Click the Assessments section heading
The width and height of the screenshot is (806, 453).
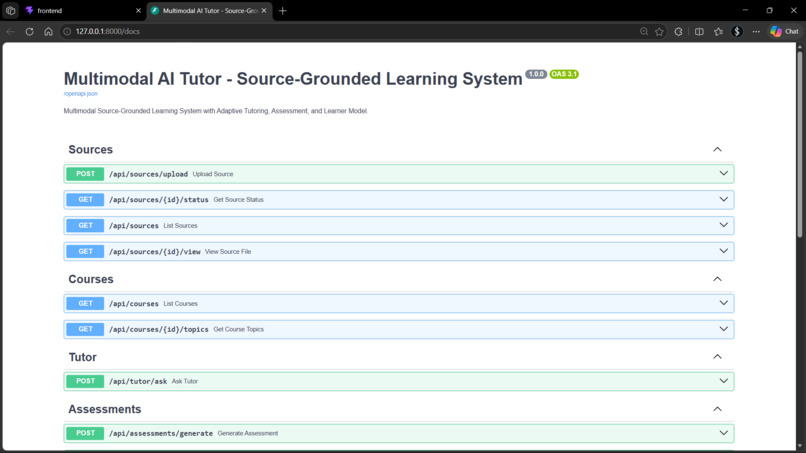click(105, 409)
